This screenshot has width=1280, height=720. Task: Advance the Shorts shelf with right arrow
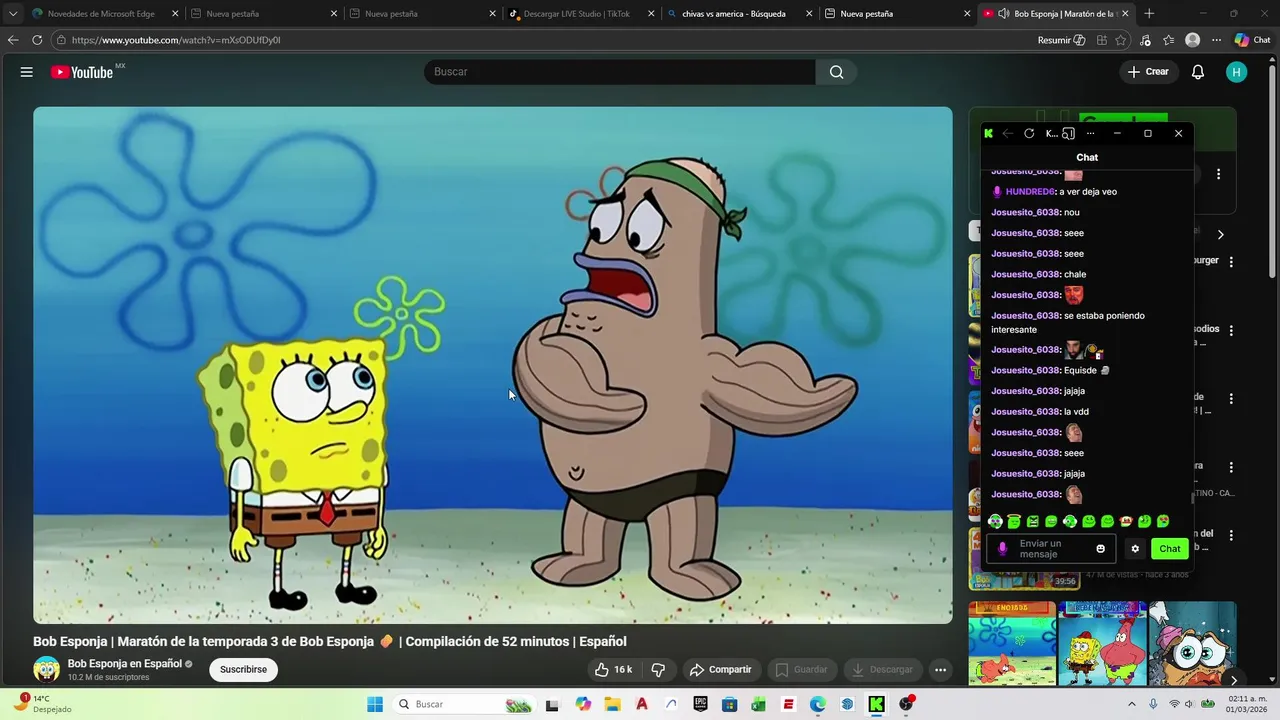click(1233, 680)
